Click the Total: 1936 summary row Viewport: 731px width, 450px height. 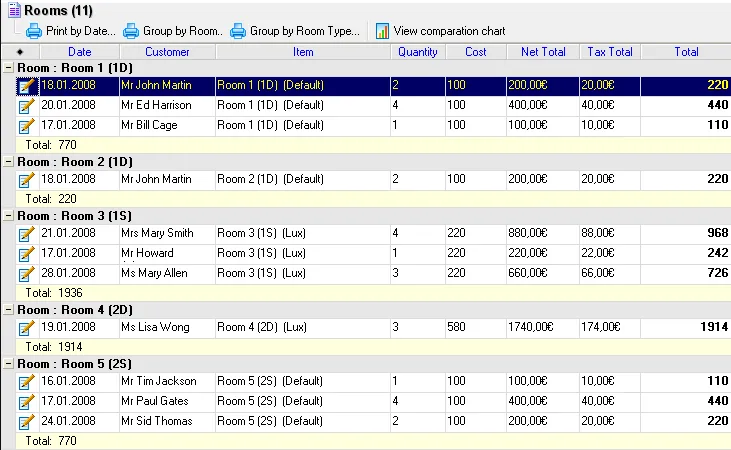click(373, 293)
